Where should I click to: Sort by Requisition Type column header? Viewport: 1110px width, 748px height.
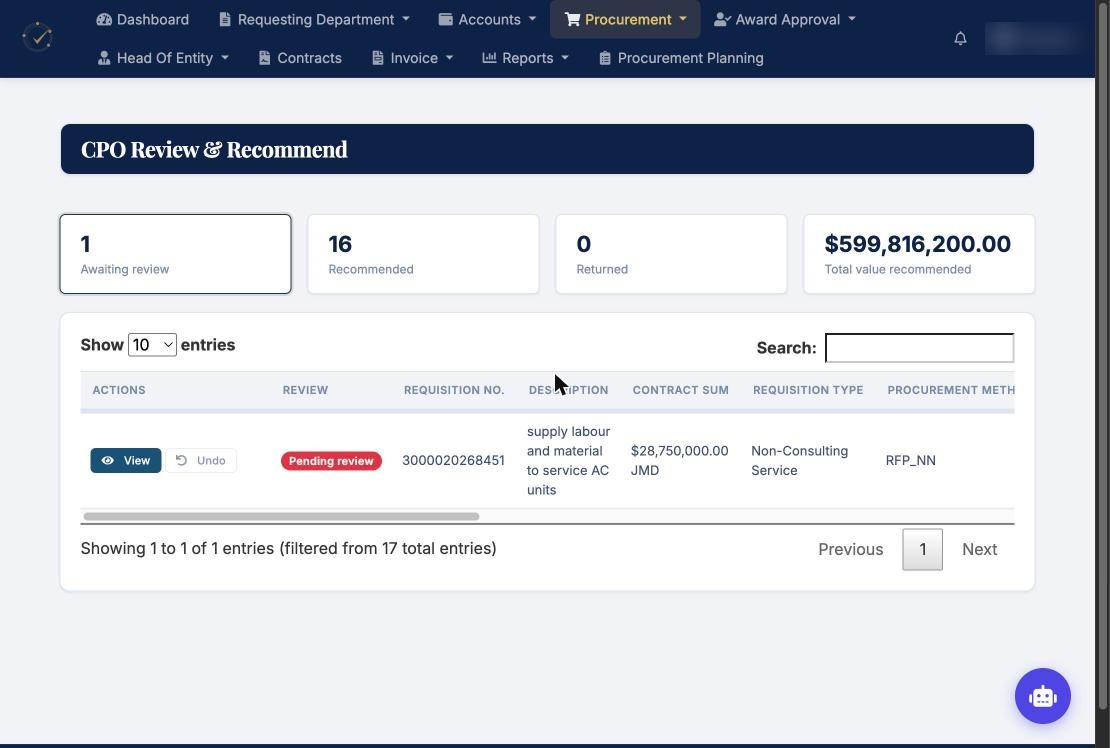click(808, 390)
